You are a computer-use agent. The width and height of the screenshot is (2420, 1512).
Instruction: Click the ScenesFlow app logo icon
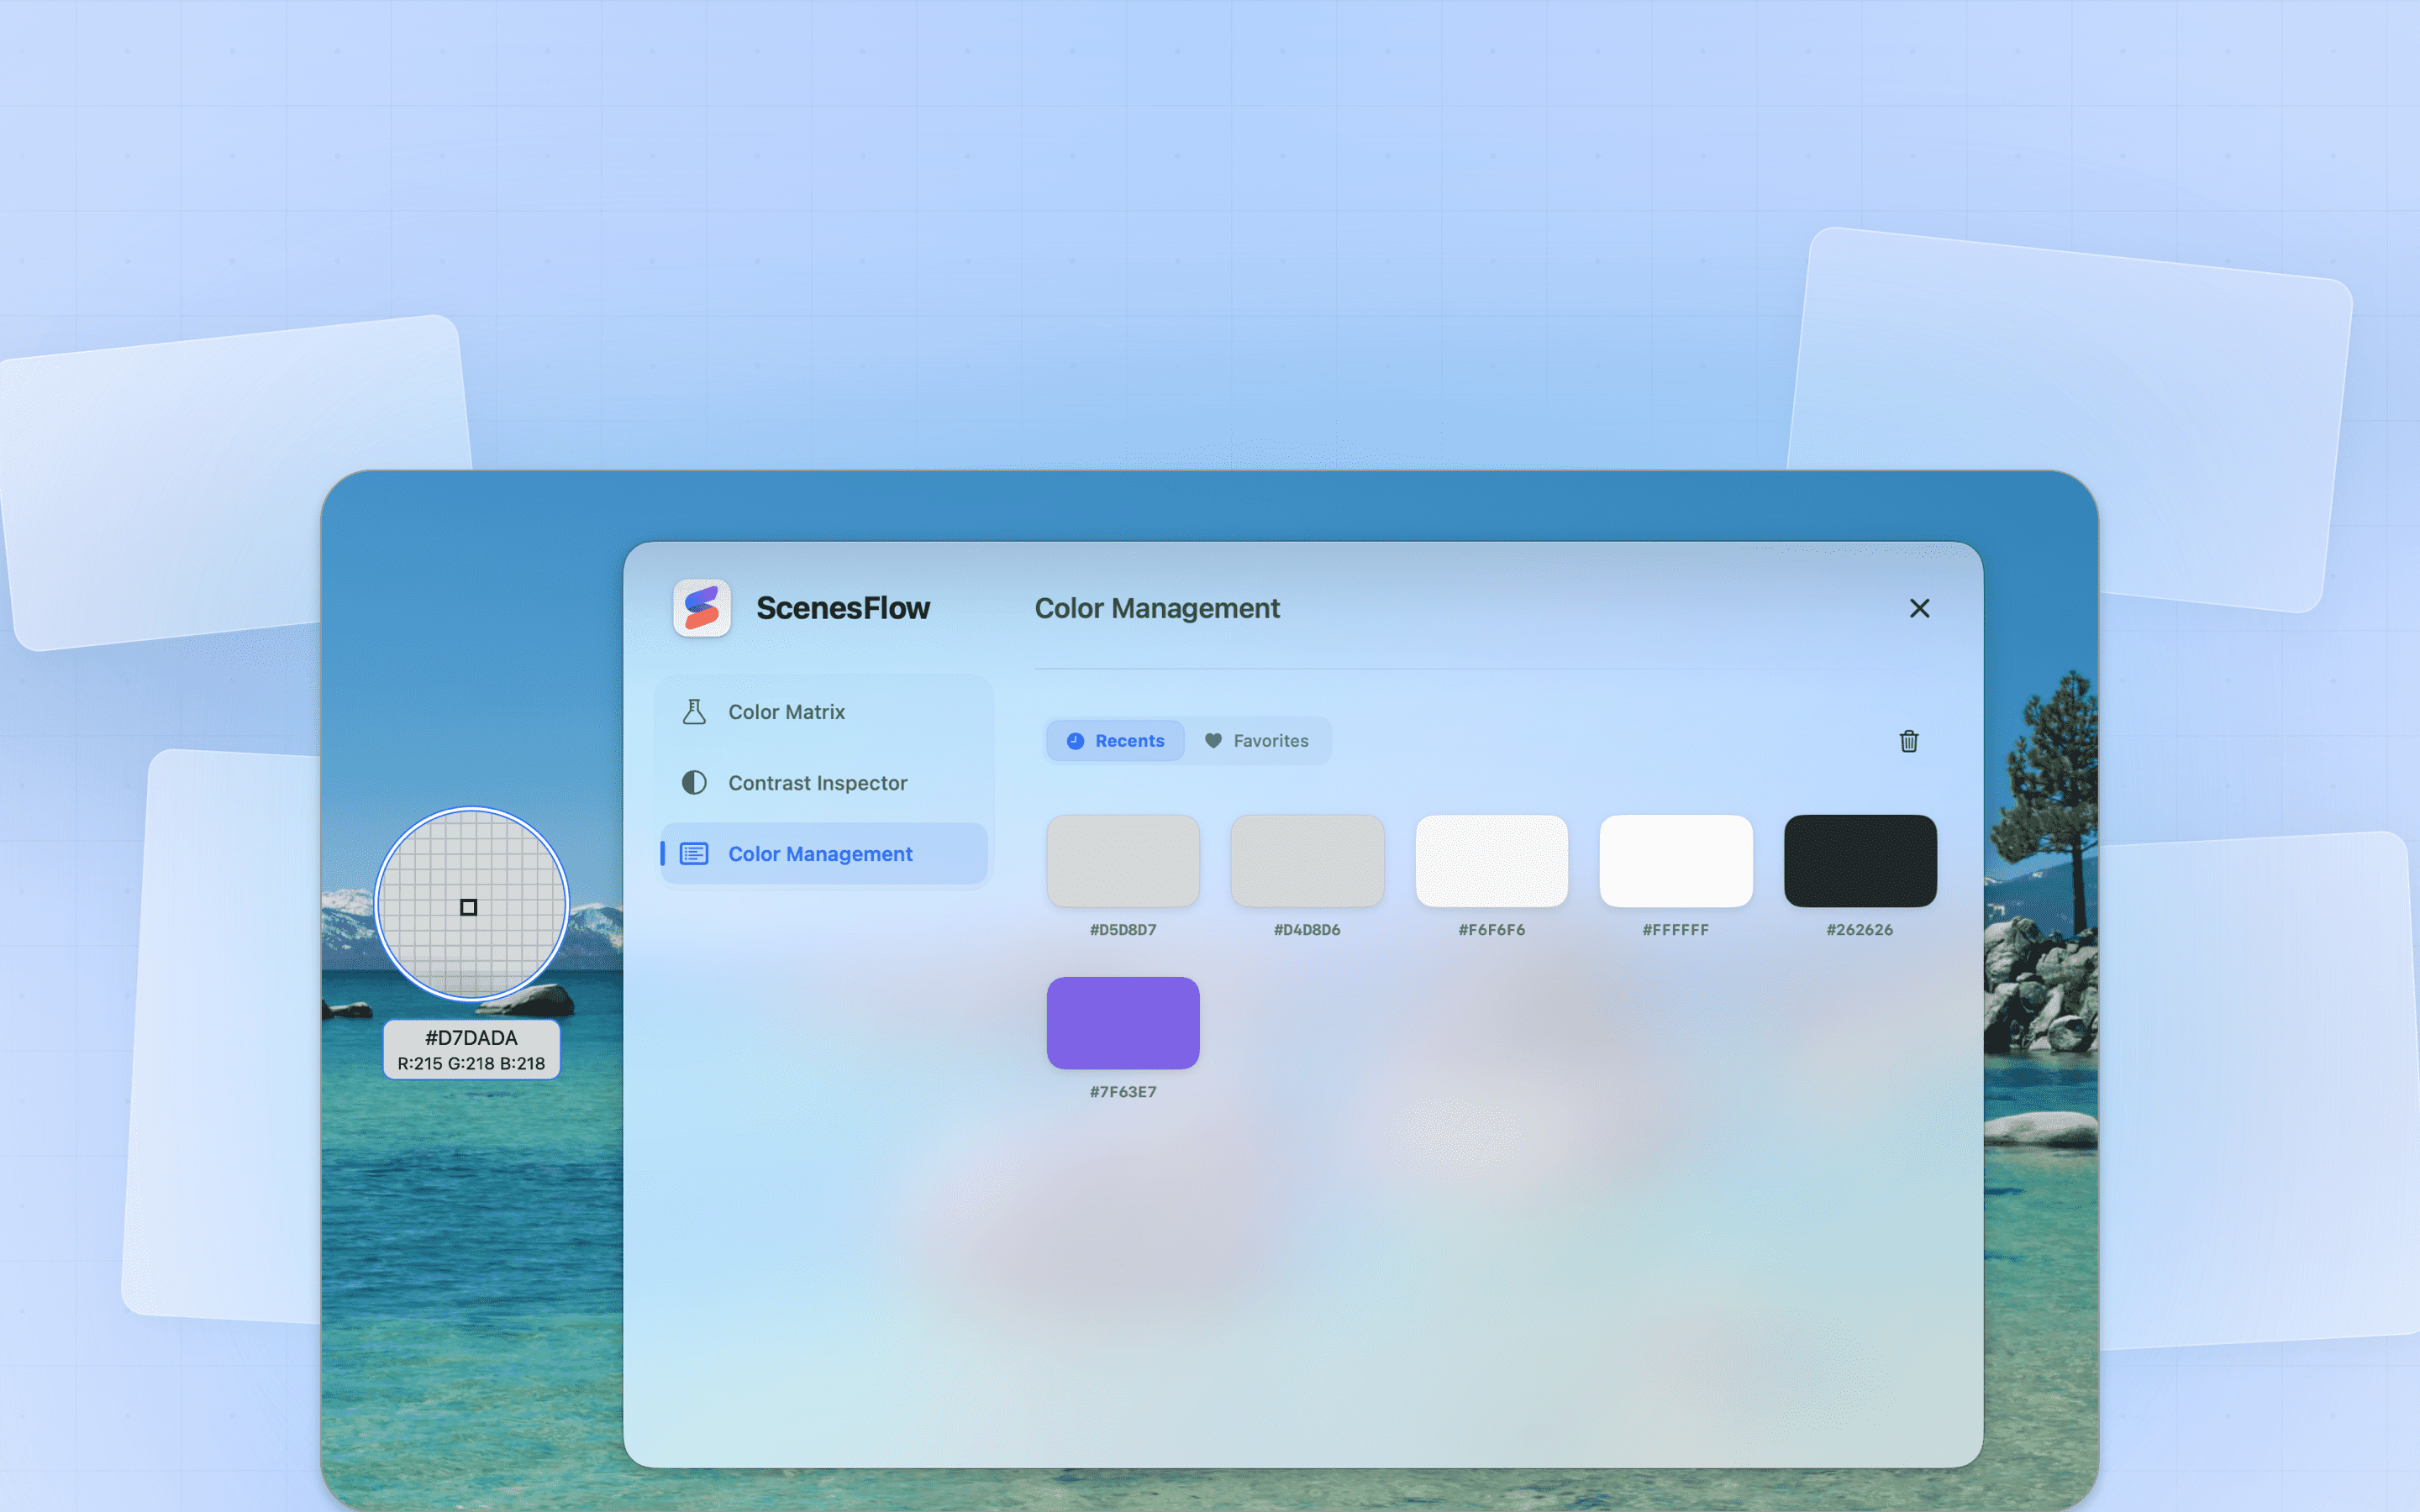pos(701,608)
